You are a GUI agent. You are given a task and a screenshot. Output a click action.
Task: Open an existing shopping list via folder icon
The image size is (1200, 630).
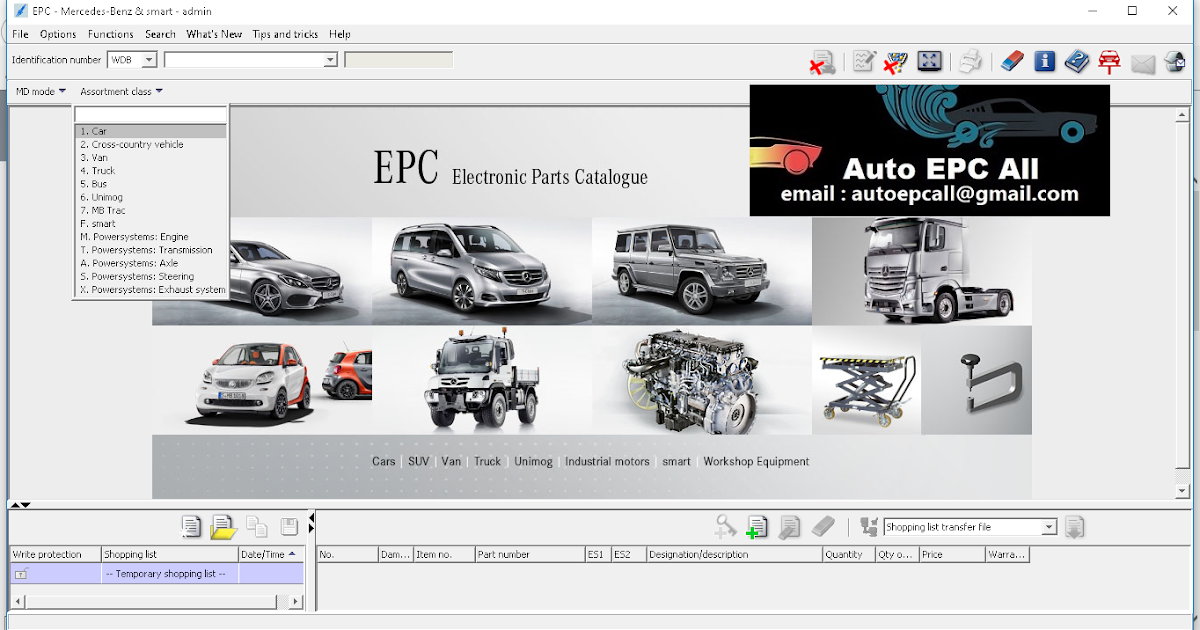(x=222, y=527)
